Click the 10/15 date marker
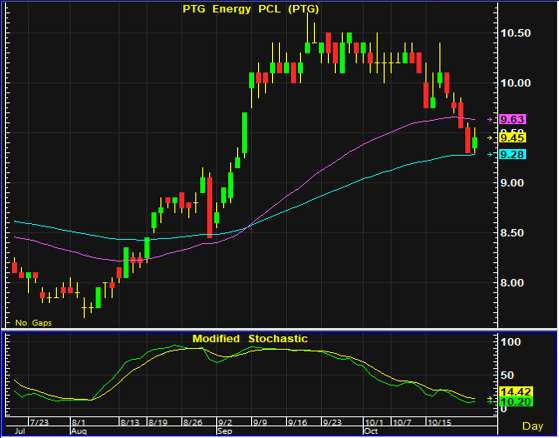The image size is (559, 438). pos(440,423)
